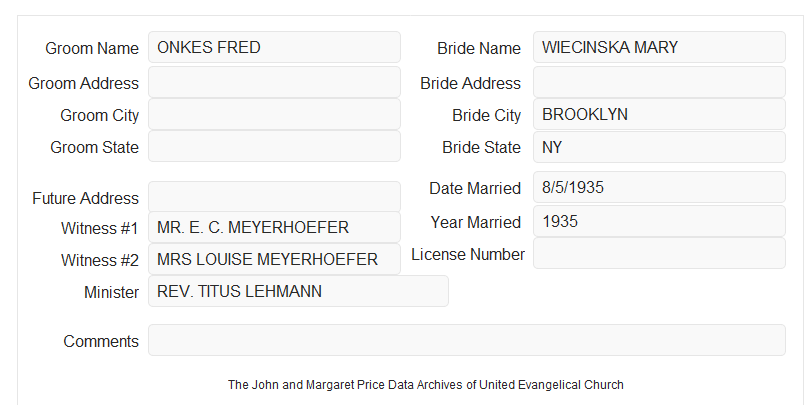Focus the empty Bride Address field
Viewport: 805px width, 405px height.
coord(659,82)
